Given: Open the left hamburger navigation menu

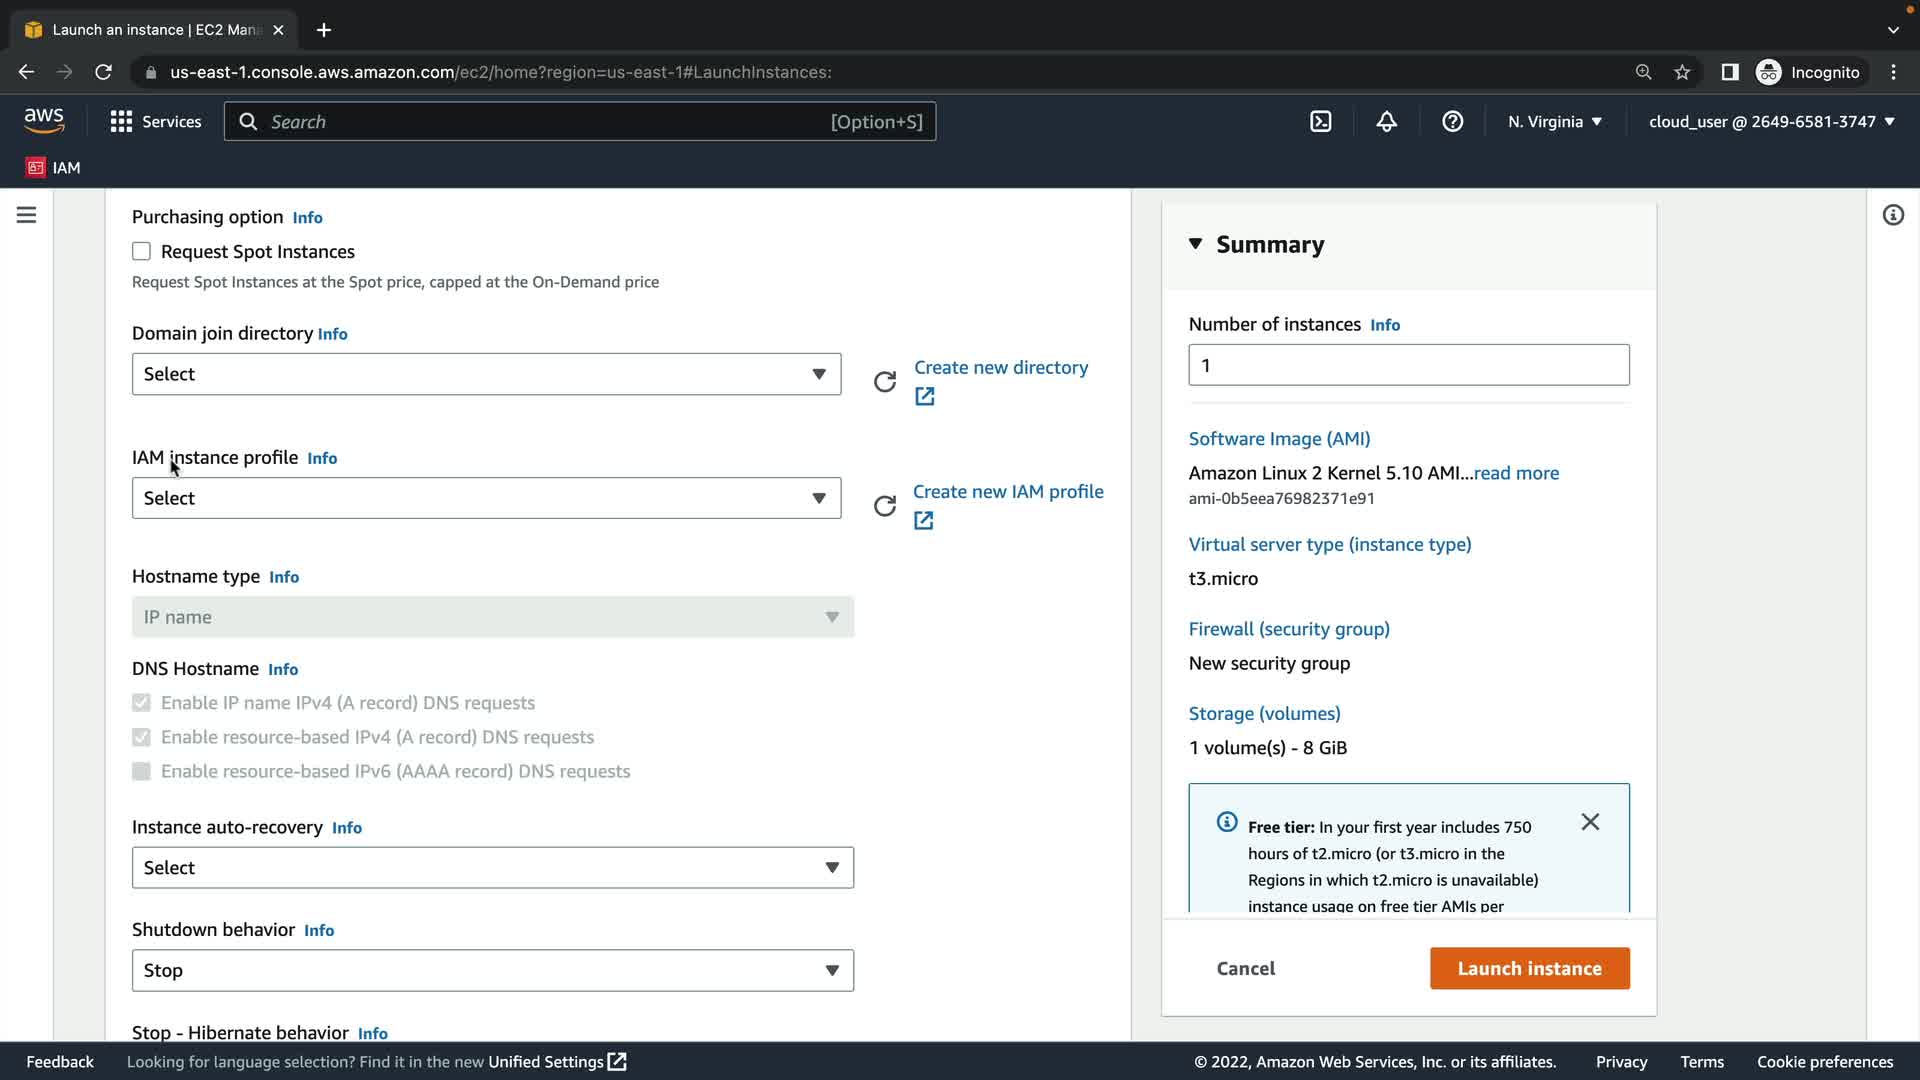Looking at the screenshot, I should click(x=26, y=215).
